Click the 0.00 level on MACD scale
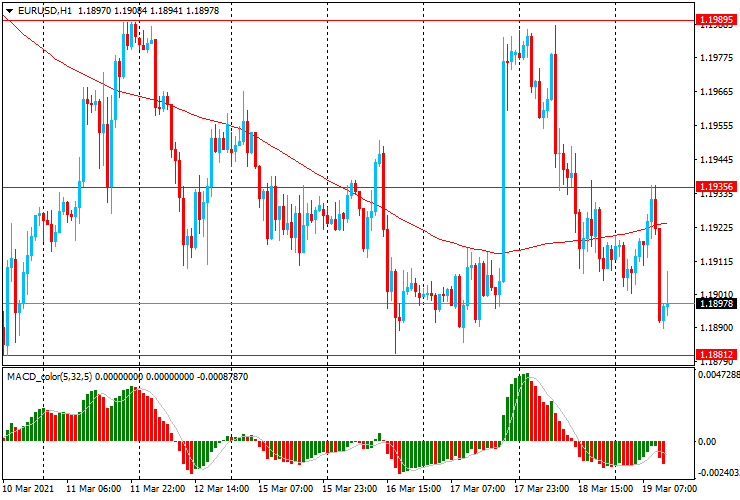Image resolution: width=740 pixels, height=500 pixels. 706,441
